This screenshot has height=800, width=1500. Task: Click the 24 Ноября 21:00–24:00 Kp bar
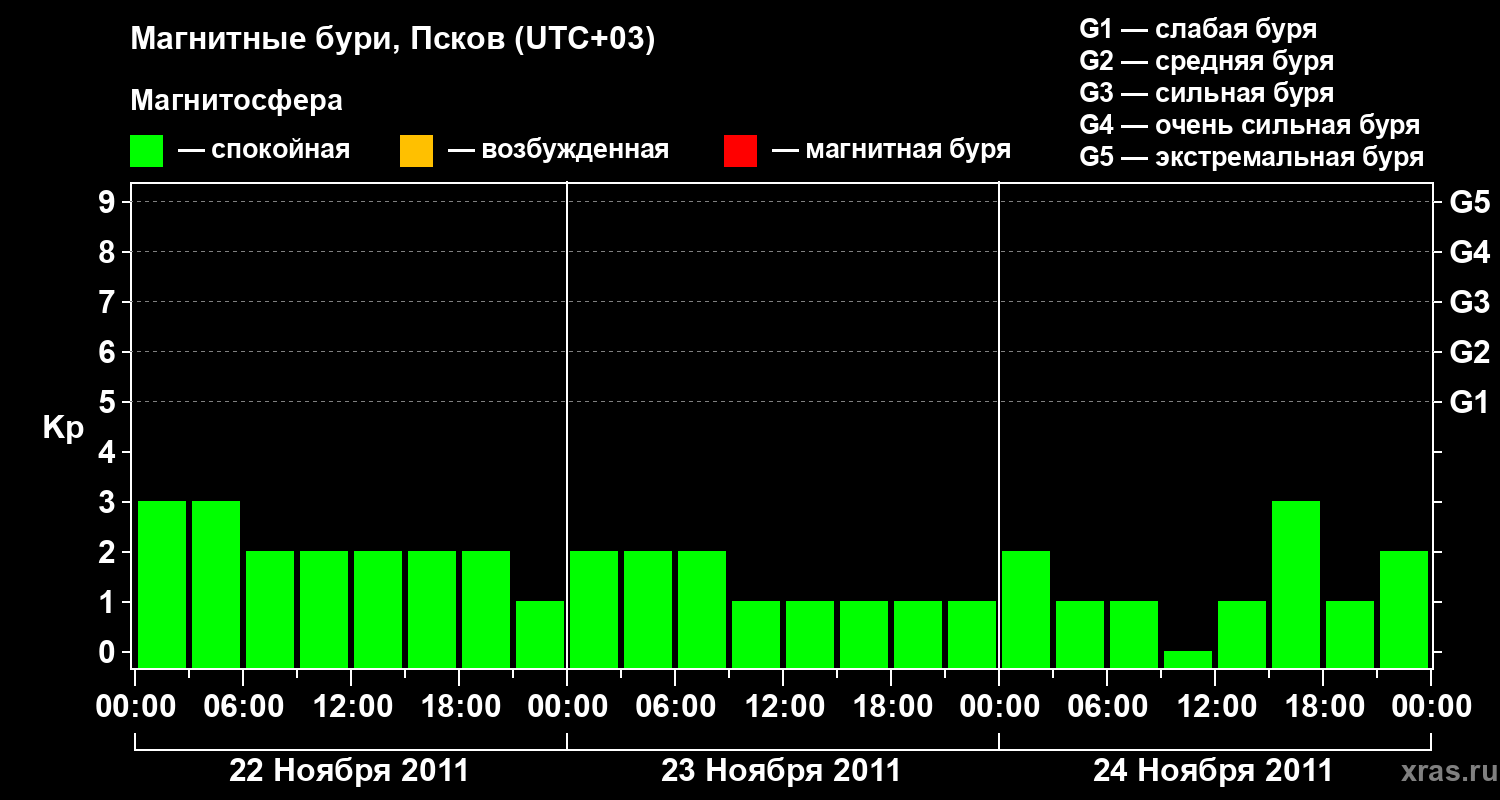click(1404, 609)
